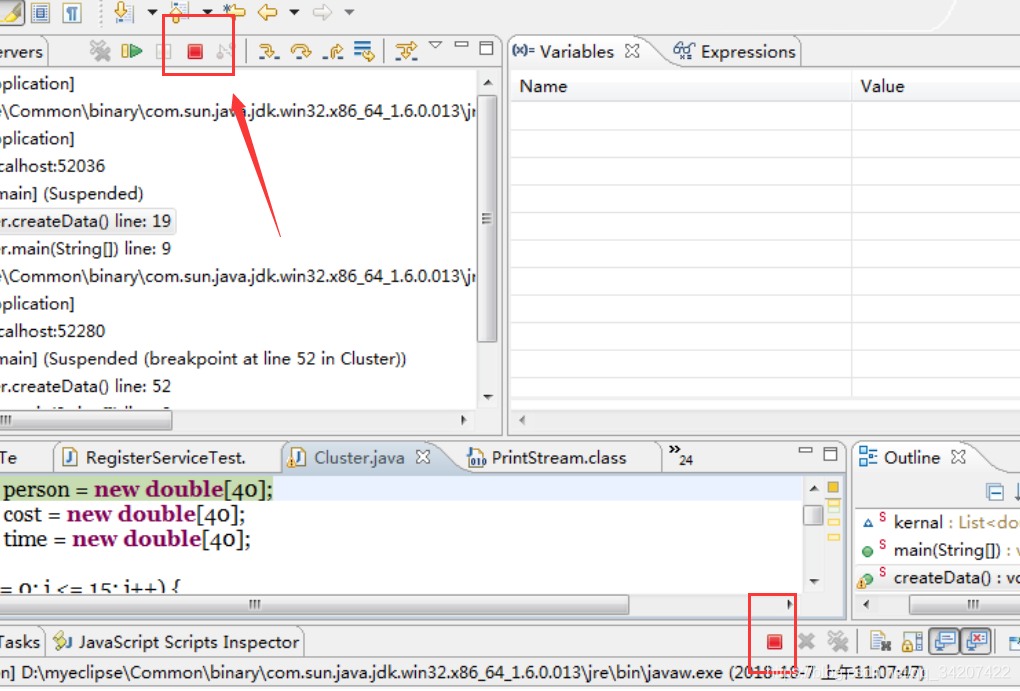
Task: Click Outline view tab
Action: tap(911, 458)
